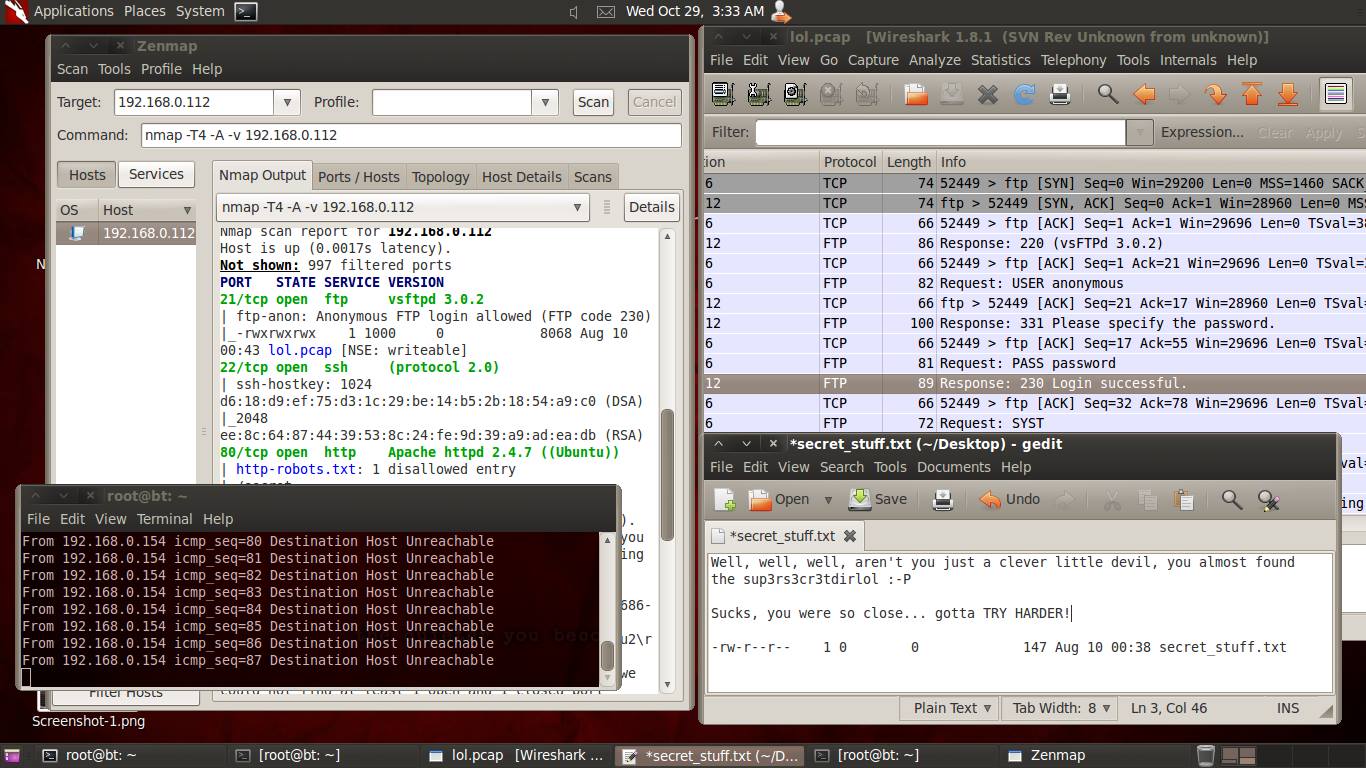
Task: Click Expression... button beside filter
Action: pyautogui.click(x=1202, y=132)
